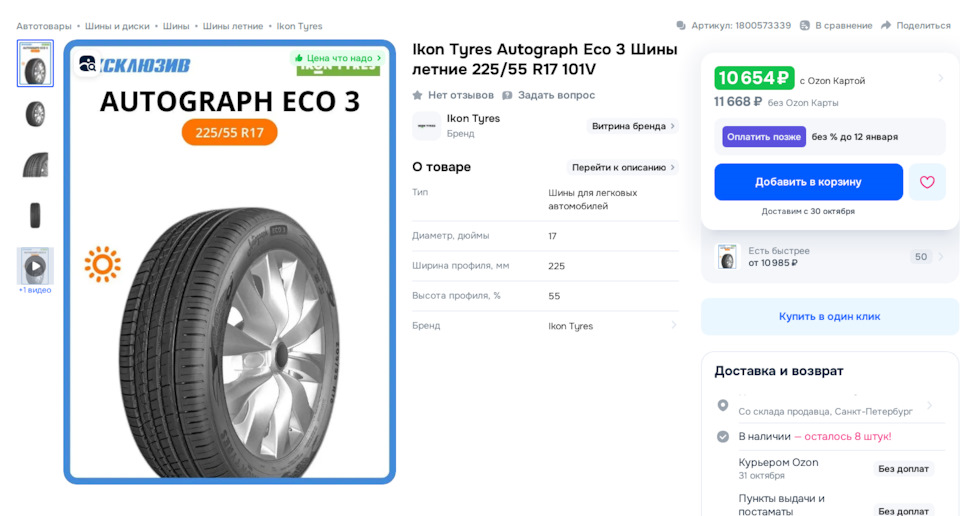Click the question bubble 'Задать вопрос' icon
960x516 pixels.
[508, 95]
